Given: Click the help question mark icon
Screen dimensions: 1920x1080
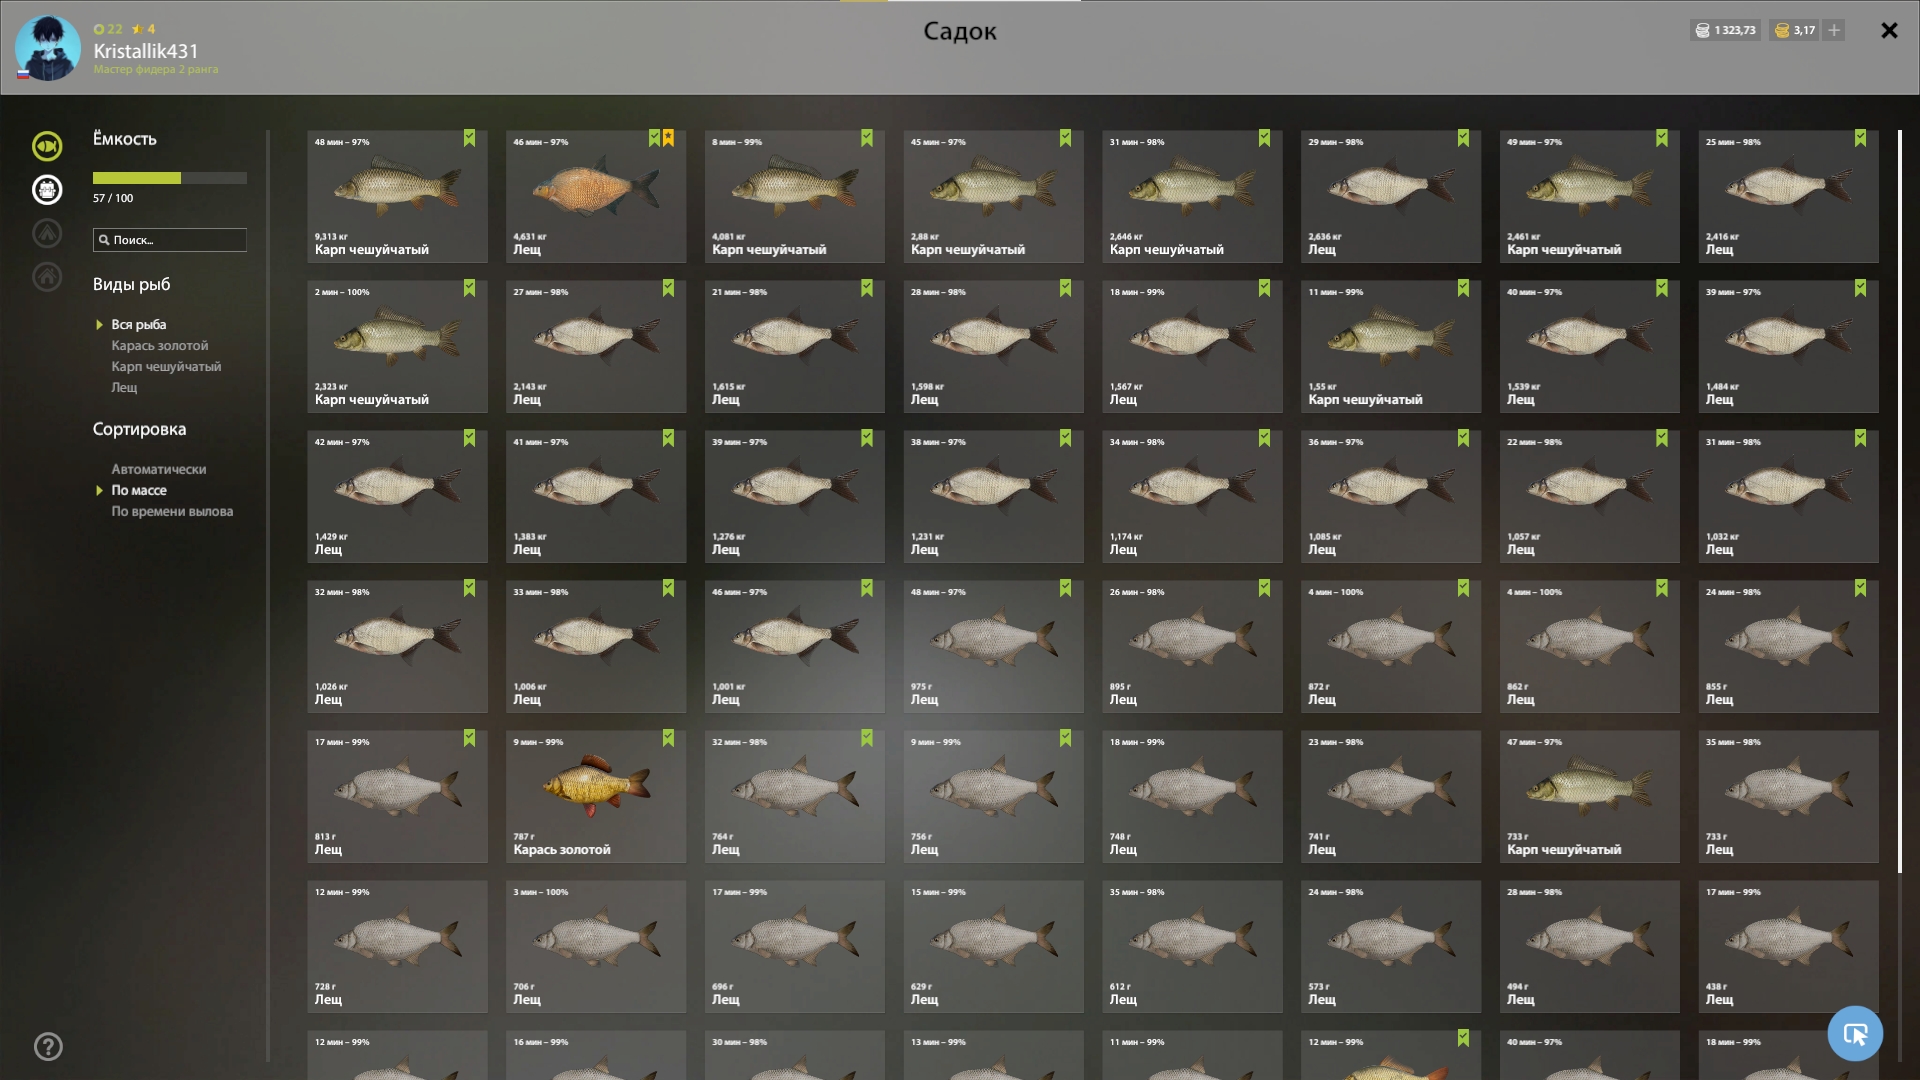Looking at the screenshot, I should point(48,1046).
